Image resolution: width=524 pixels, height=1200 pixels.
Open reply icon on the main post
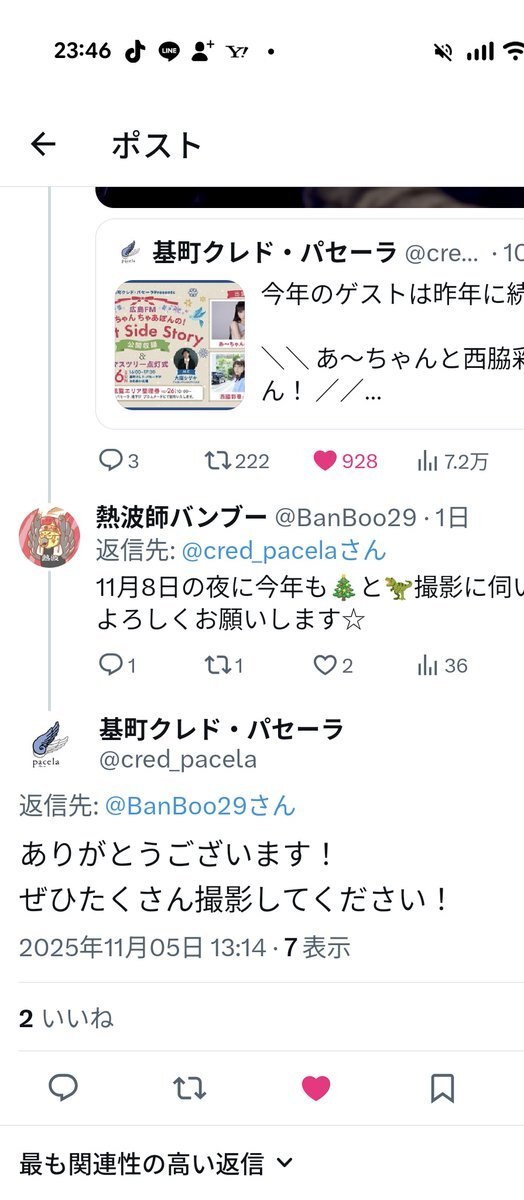pos(64,1087)
